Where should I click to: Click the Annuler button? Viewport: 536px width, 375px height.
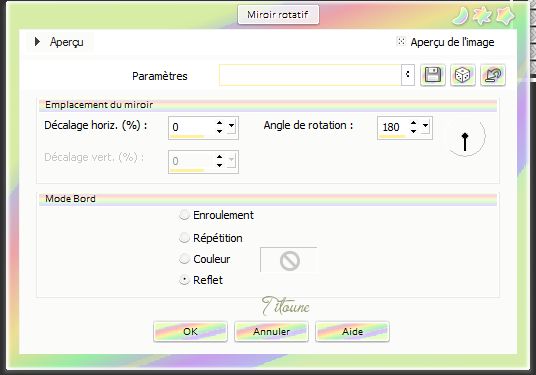click(271, 331)
